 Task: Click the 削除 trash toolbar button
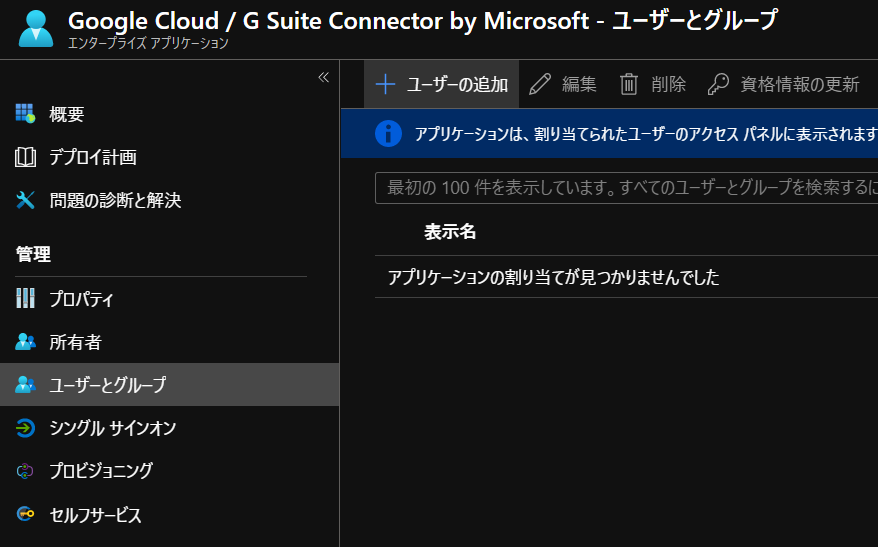[652, 85]
